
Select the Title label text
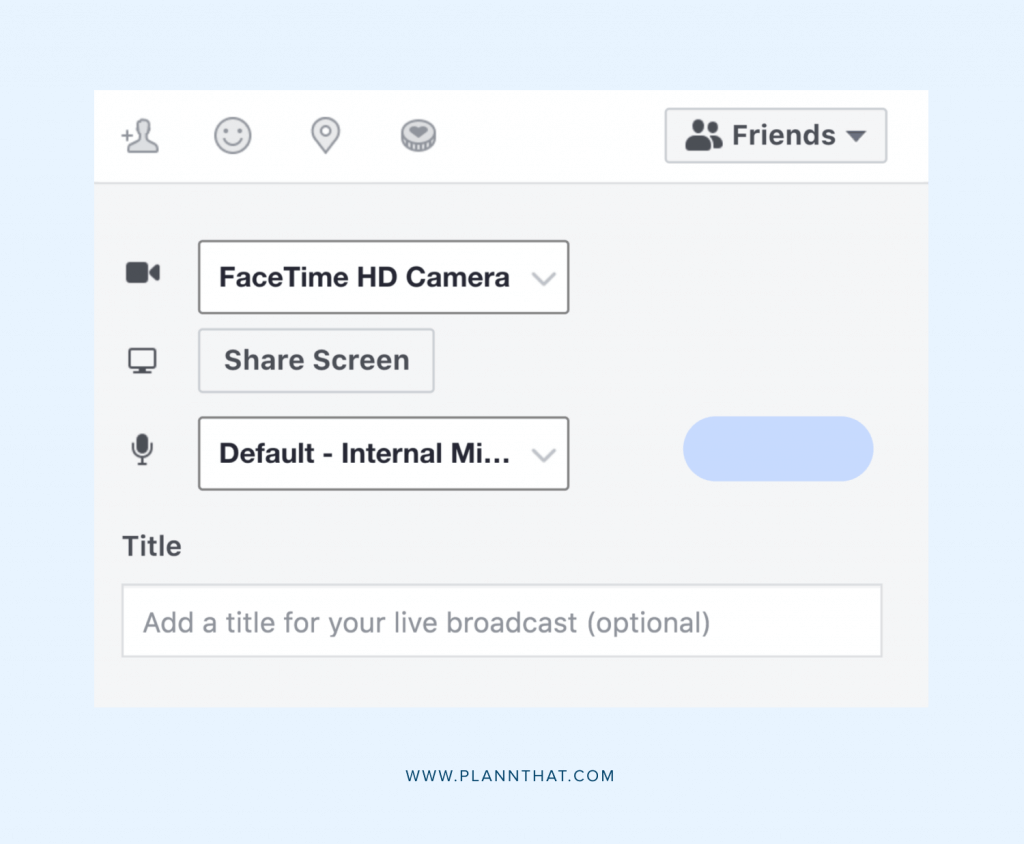151,546
